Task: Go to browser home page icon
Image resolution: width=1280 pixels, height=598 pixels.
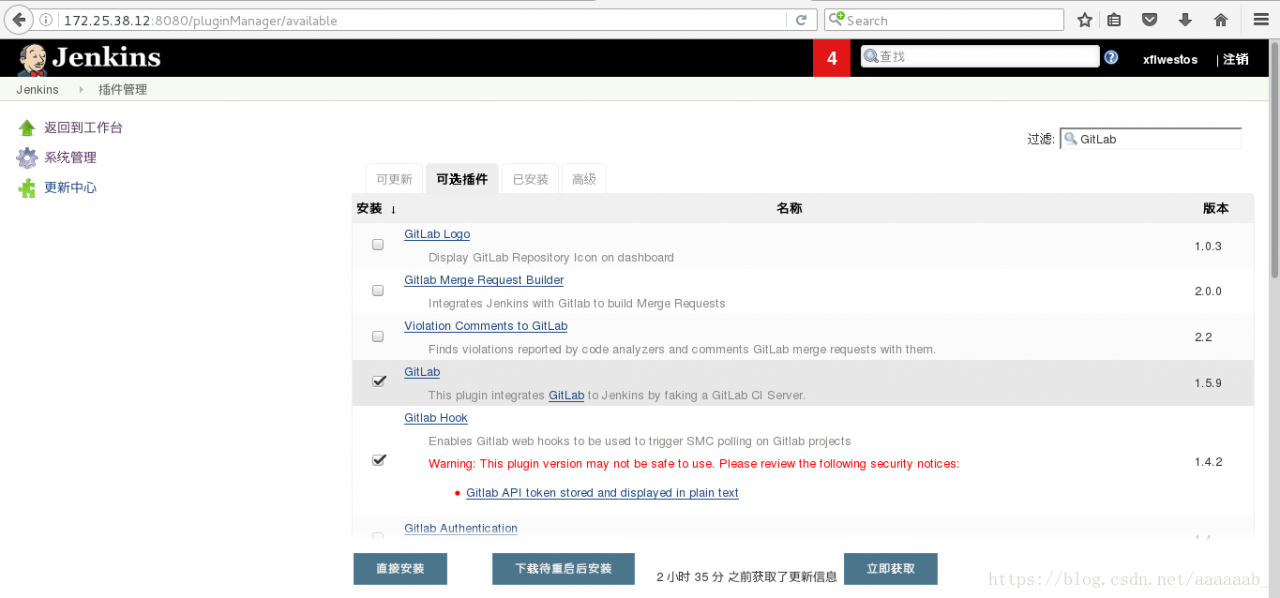Action: (x=1220, y=20)
